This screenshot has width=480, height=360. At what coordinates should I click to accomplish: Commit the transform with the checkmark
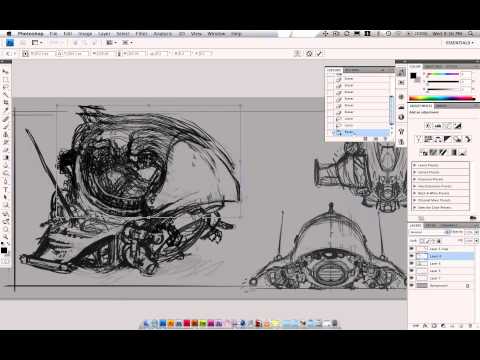[319, 53]
